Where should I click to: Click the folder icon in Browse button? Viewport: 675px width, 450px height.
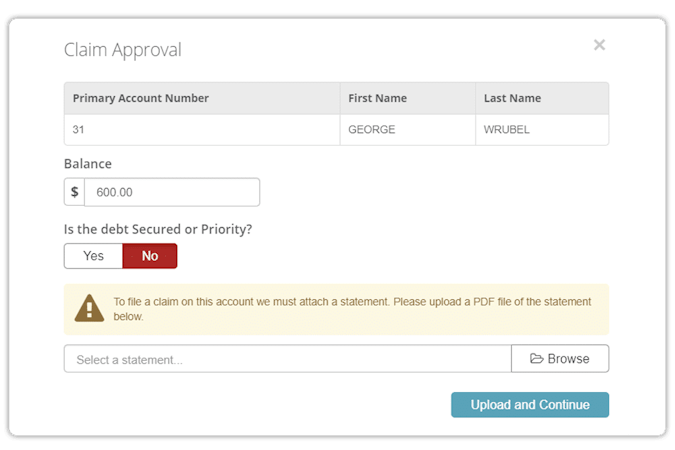point(536,359)
